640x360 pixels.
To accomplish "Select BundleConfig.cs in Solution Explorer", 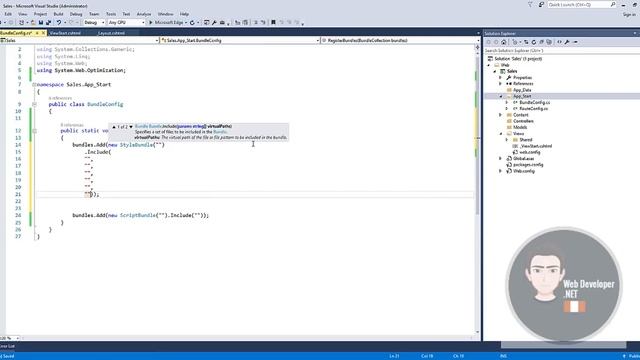I will [x=534, y=102].
